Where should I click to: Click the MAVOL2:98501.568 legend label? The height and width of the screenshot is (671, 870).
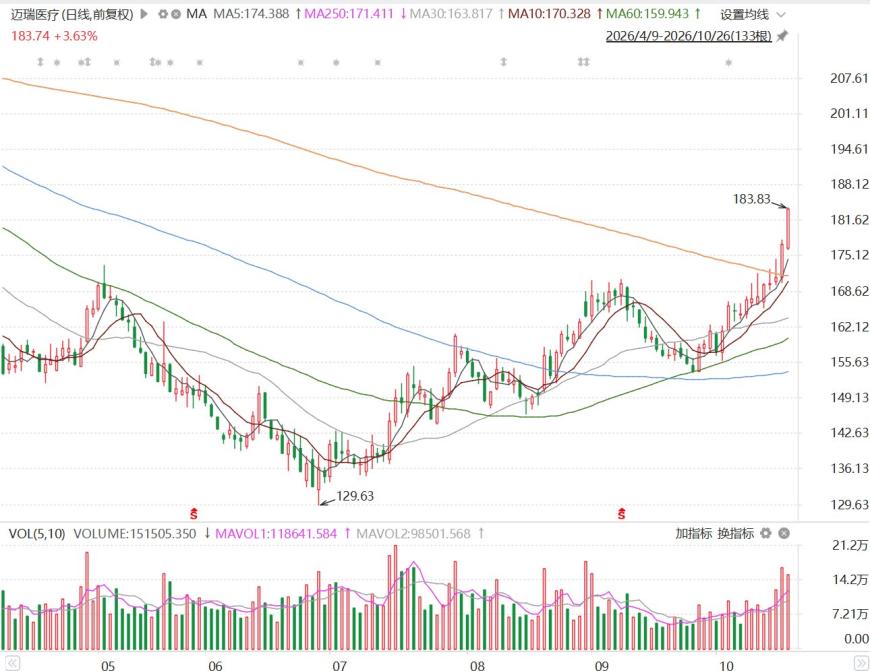pos(413,534)
